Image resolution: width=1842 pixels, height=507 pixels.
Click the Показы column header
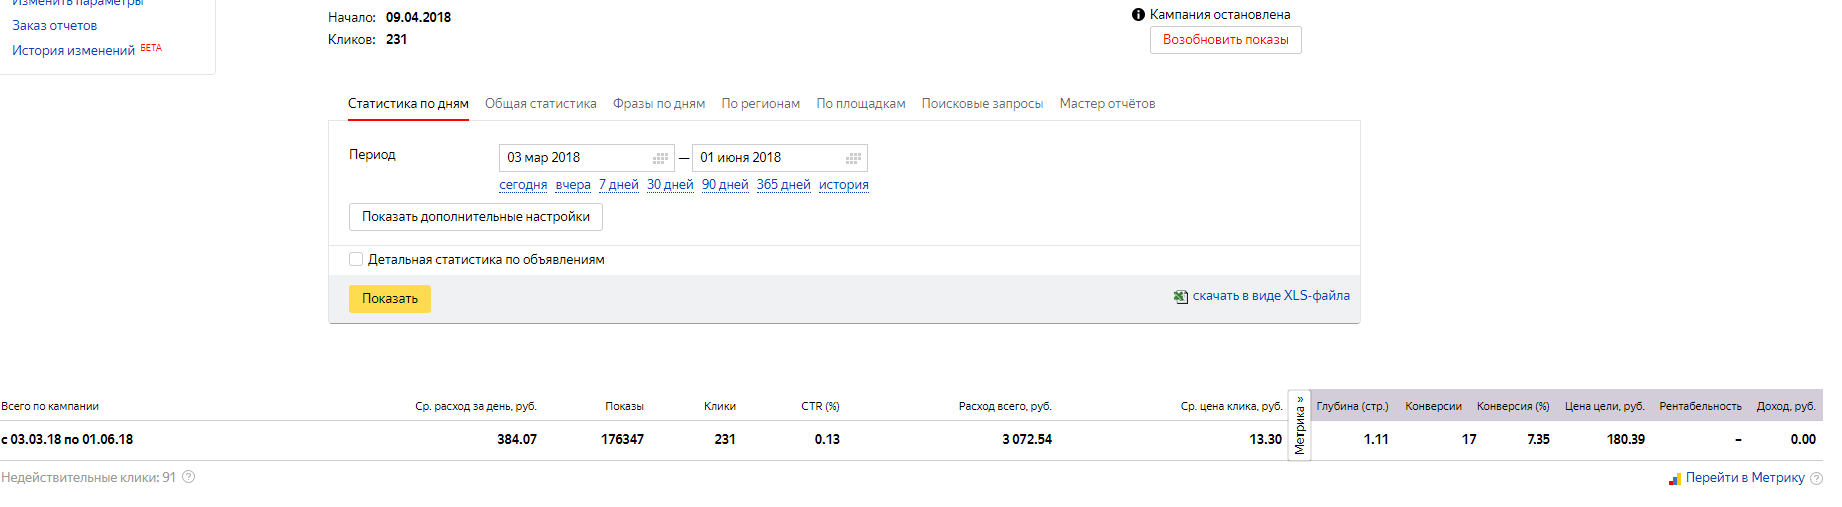click(x=624, y=406)
